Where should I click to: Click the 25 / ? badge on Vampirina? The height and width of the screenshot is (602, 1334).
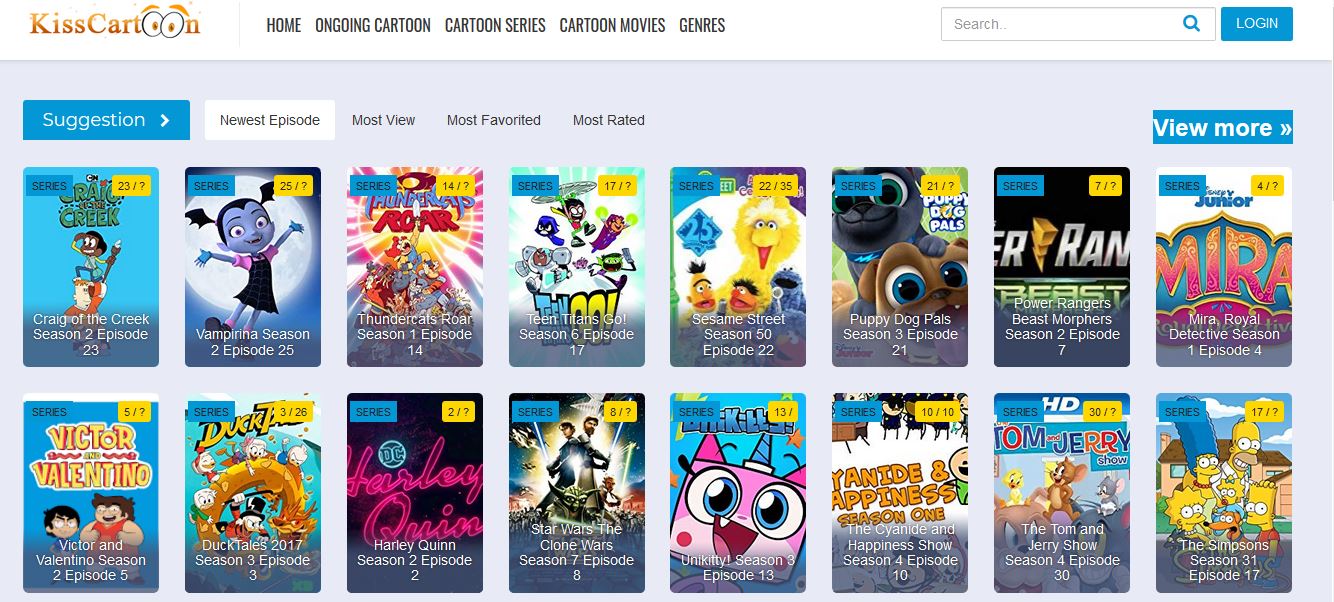pos(294,186)
